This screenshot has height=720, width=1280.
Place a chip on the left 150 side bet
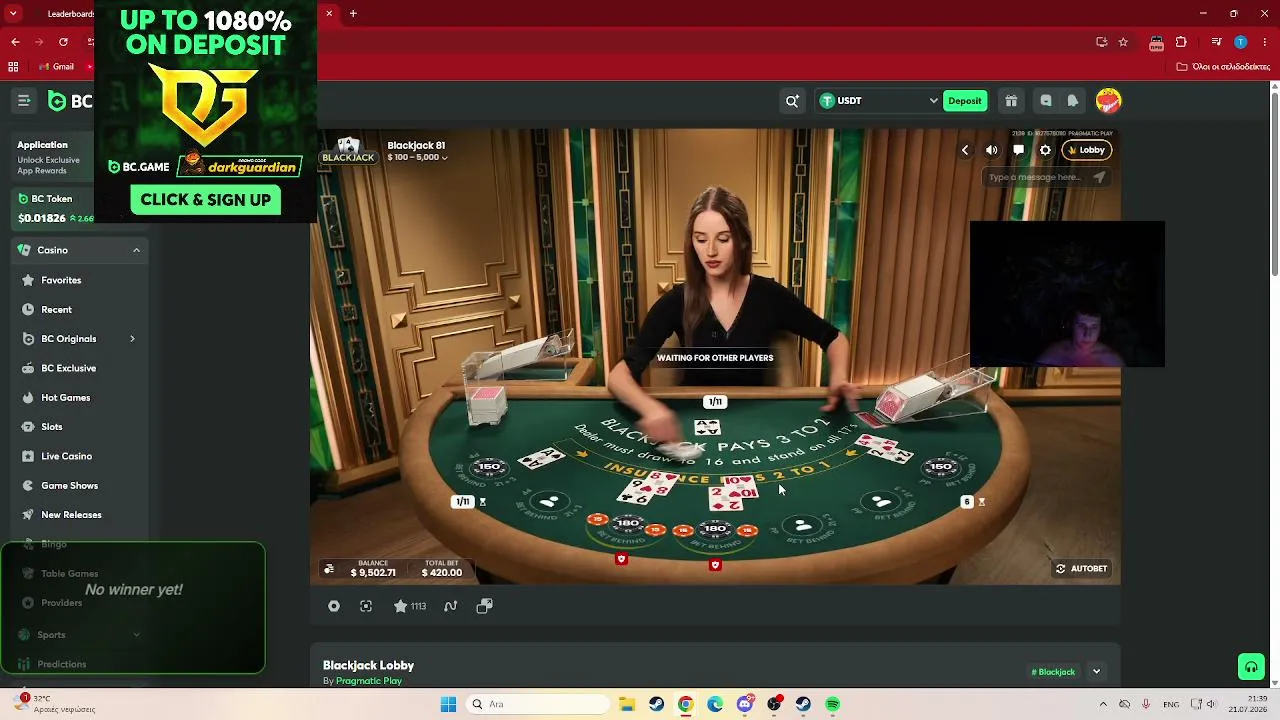tap(490, 467)
